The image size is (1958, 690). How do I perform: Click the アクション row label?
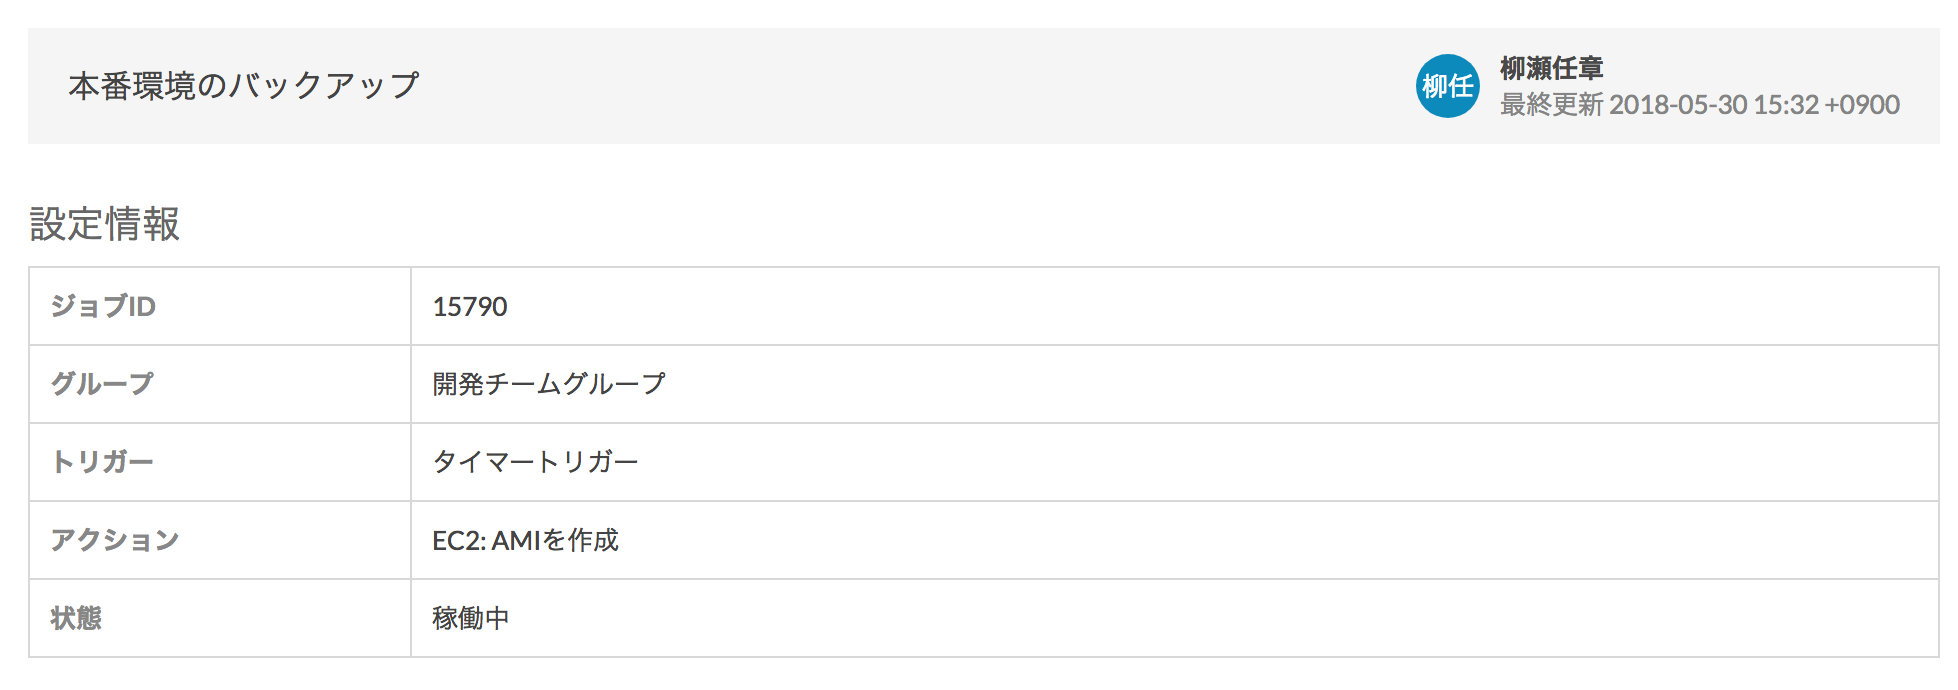[x=115, y=540]
